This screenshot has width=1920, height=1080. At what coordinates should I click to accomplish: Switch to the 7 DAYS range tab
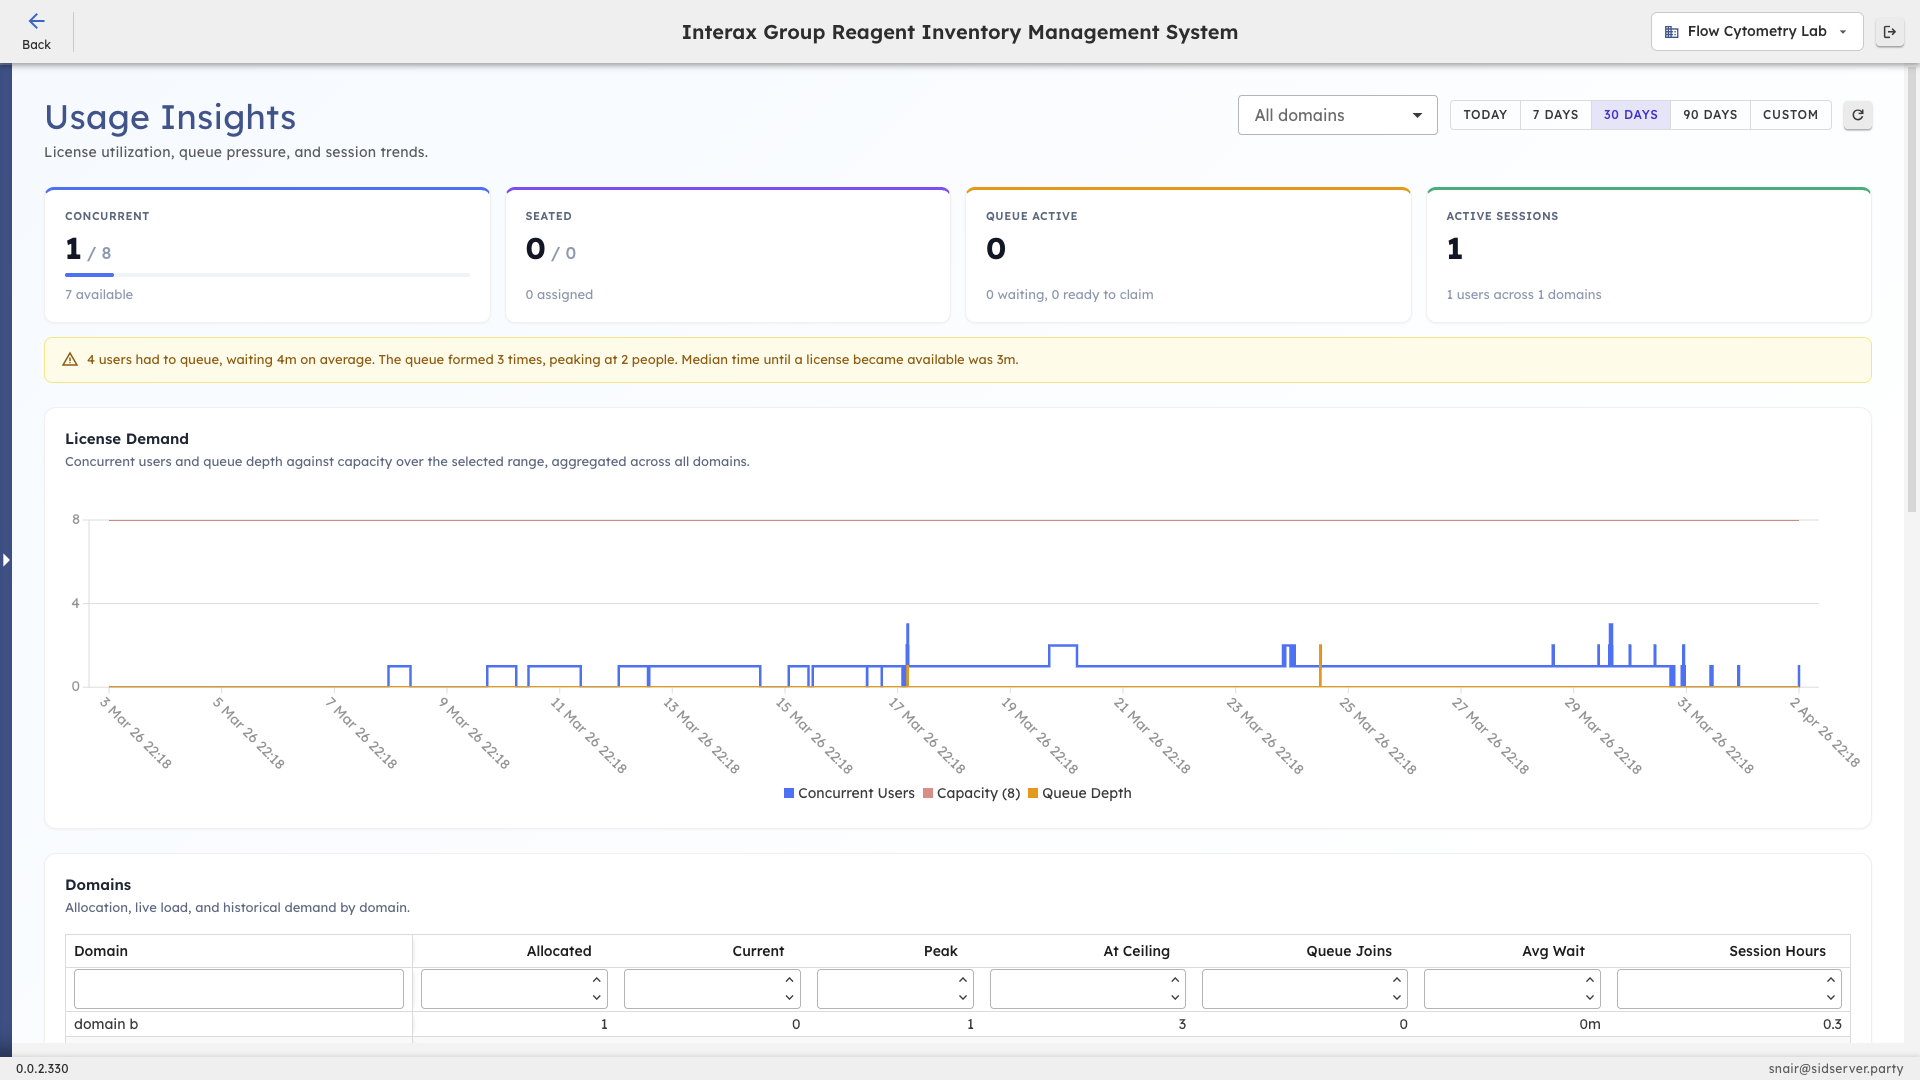pyautogui.click(x=1555, y=114)
